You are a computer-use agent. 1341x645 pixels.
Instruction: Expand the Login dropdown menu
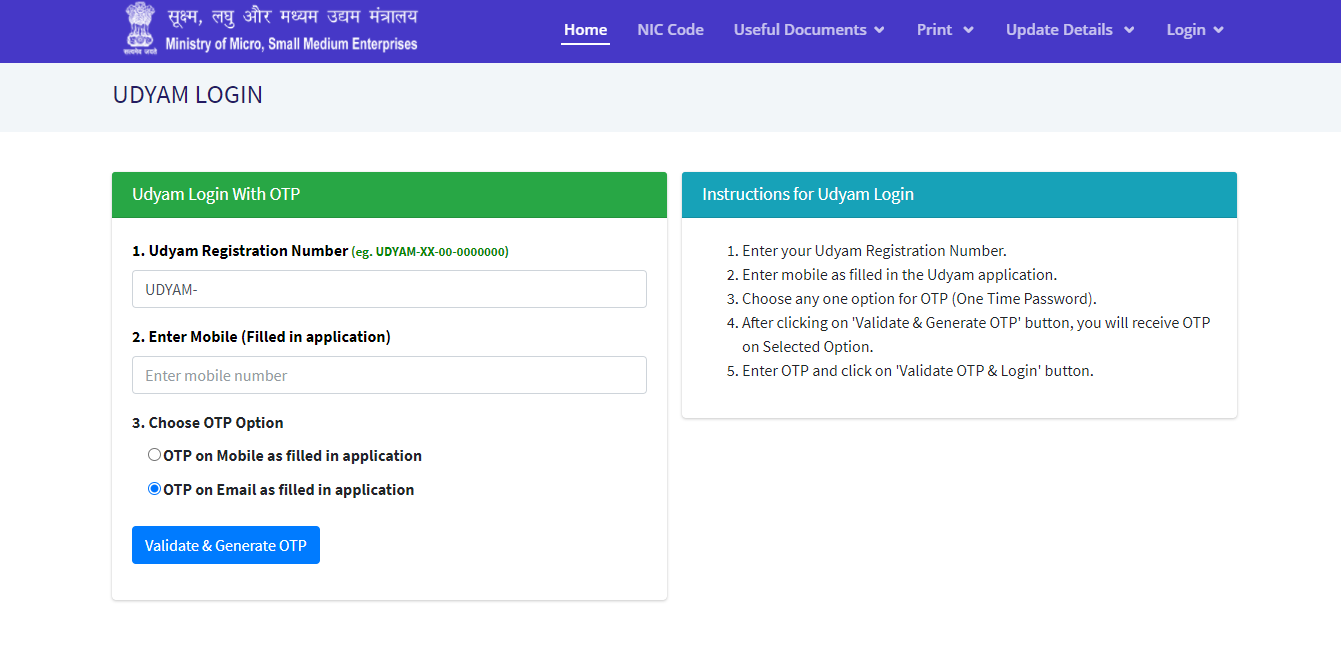[1195, 30]
